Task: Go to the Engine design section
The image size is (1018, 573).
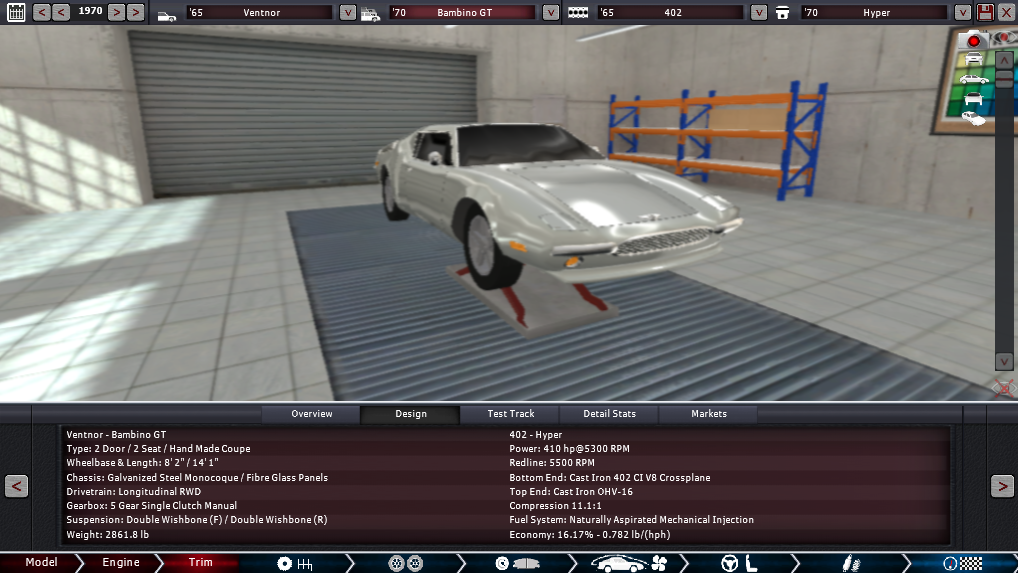Action: (121, 563)
